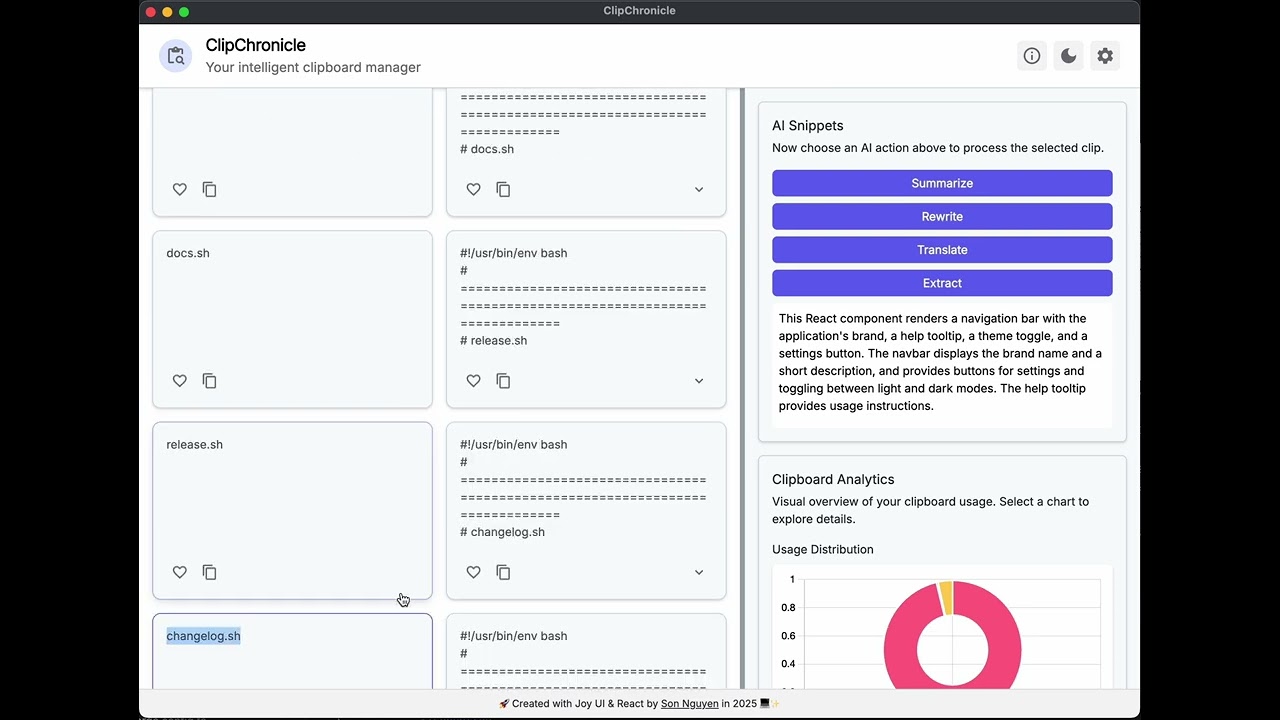Viewport: 1280px width, 720px height.
Task: Run the Rewrite AI action
Action: pyautogui.click(x=942, y=216)
